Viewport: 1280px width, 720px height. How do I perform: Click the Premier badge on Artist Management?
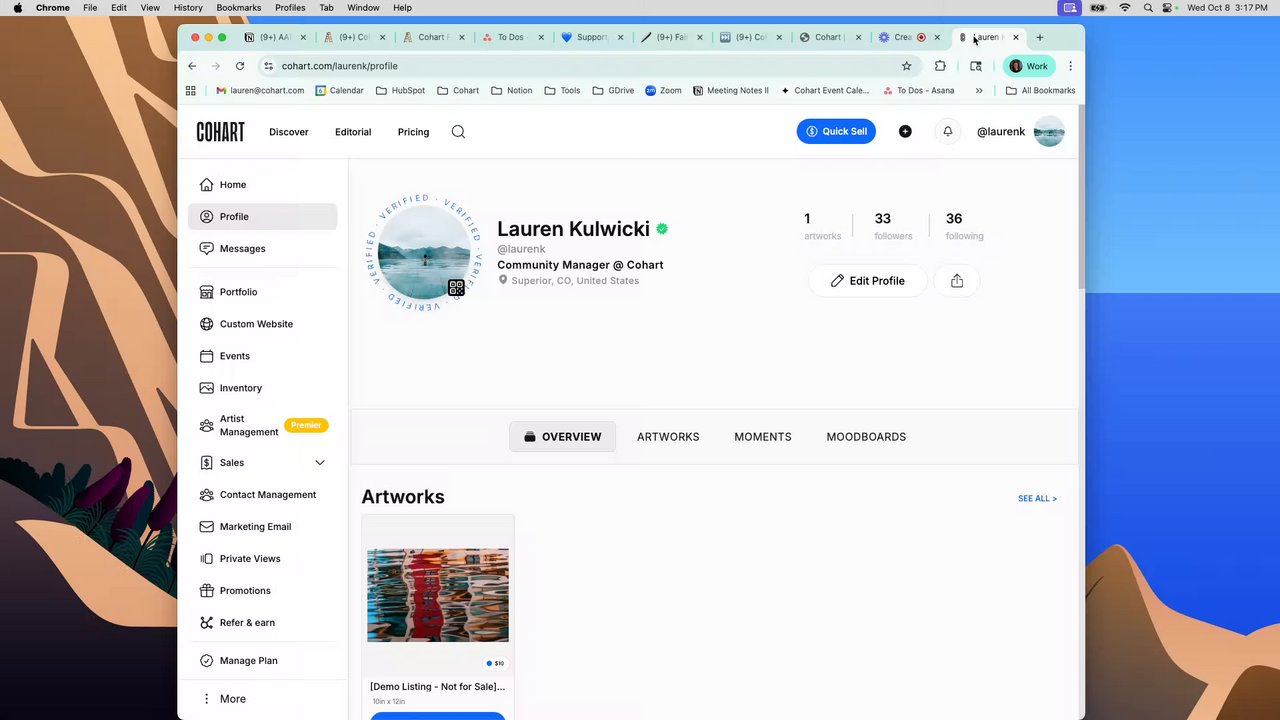click(306, 425)
